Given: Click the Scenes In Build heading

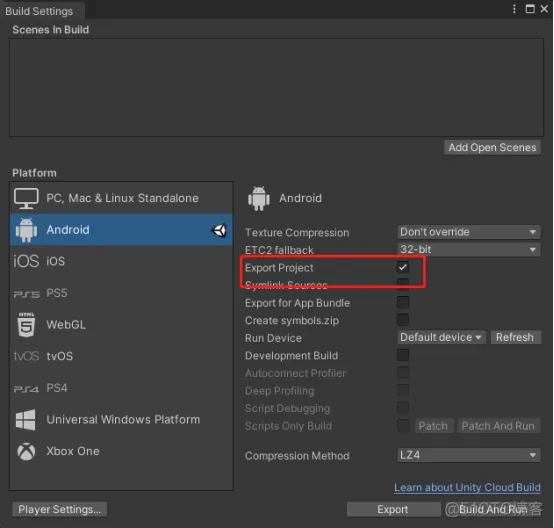Looking at the screenshot, I should click(x=51, y=30).
